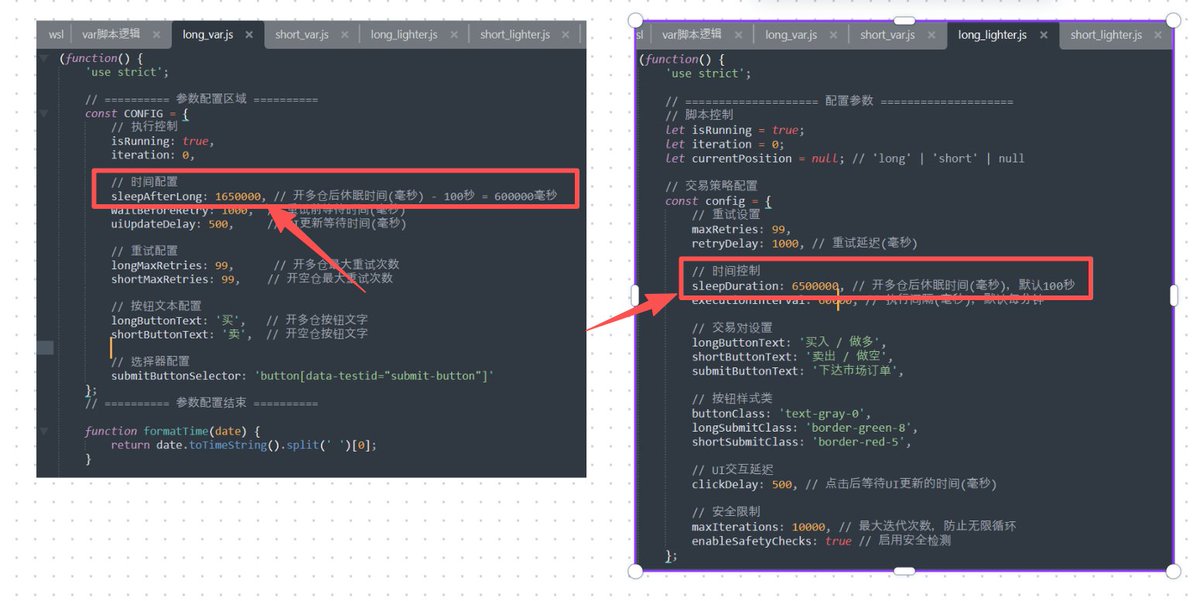1200x601 pixels.
Task: Close the long_var.js tab in left editor
Action: point(249,35)
